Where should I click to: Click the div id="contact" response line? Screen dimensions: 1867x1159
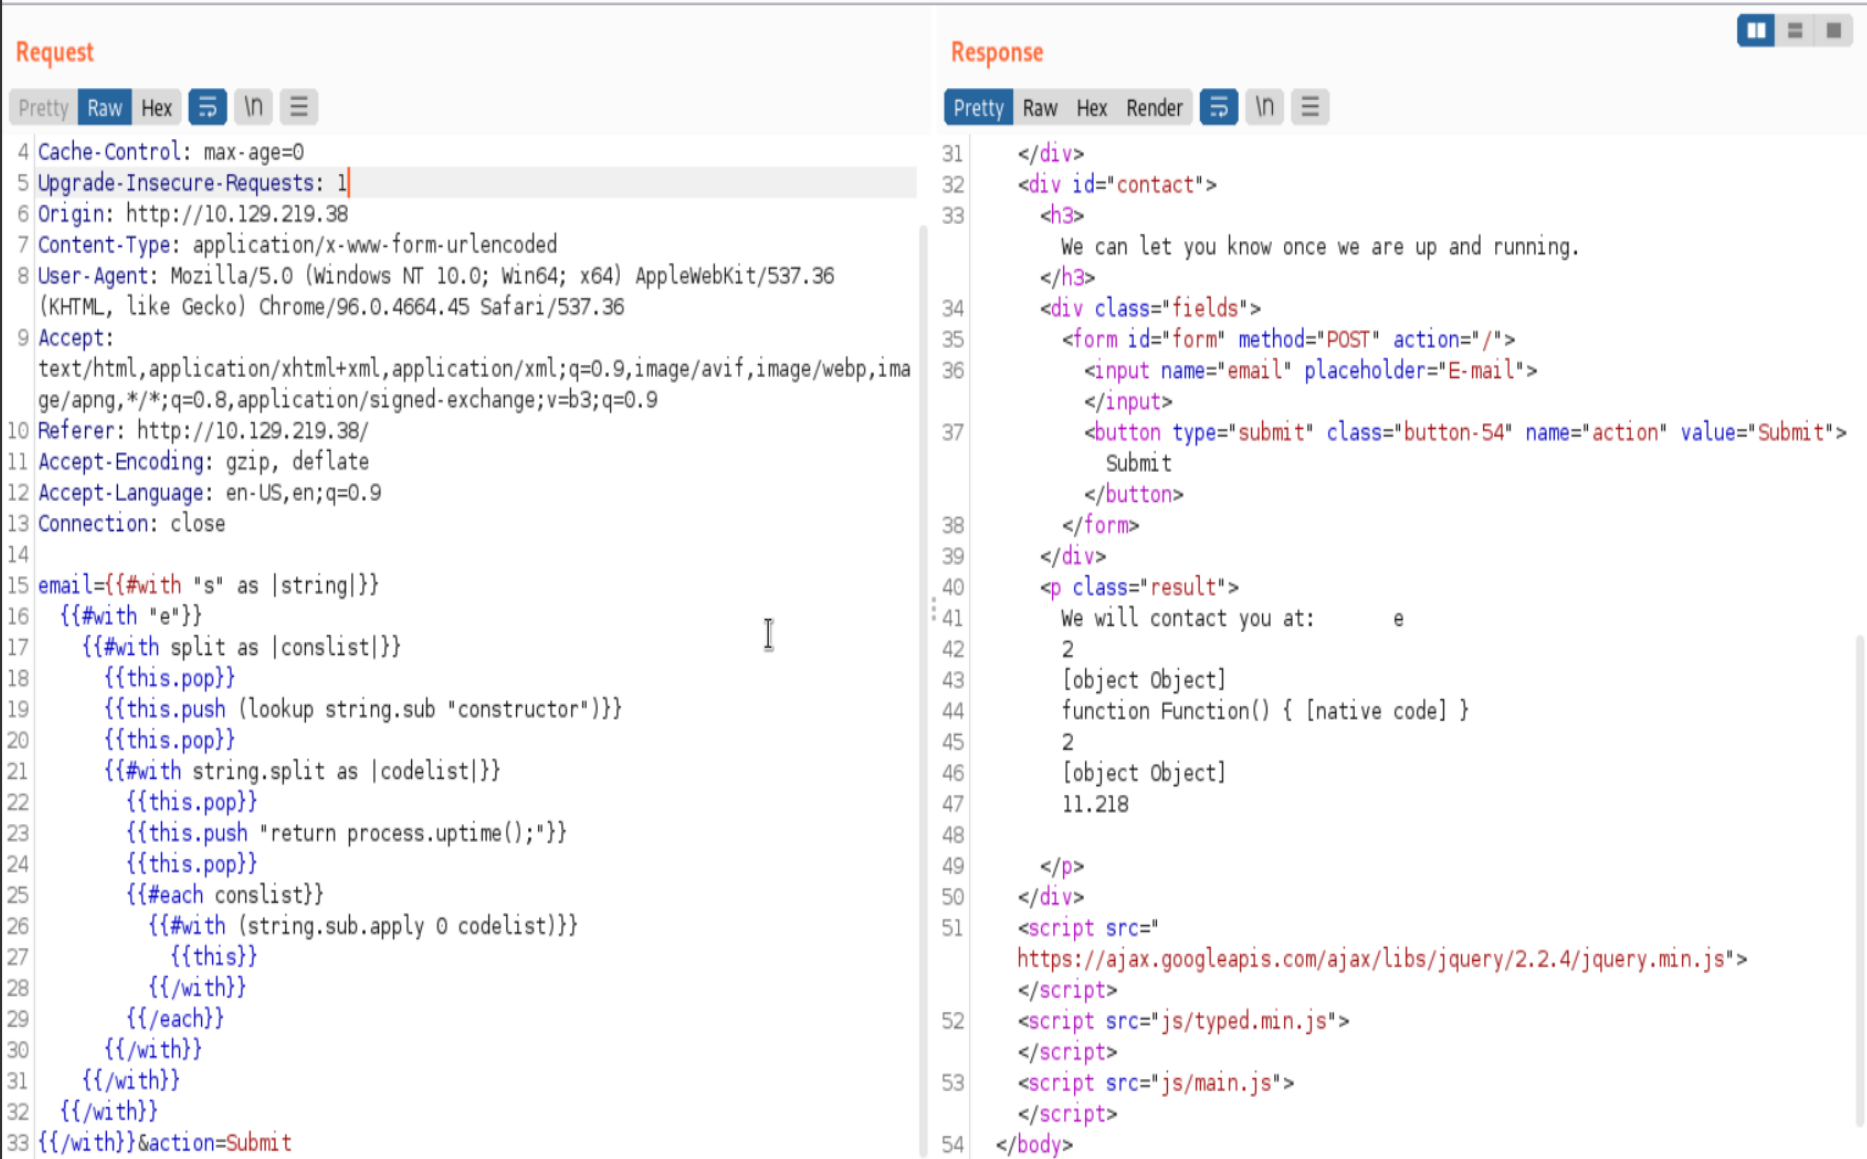click(1117, 184)
